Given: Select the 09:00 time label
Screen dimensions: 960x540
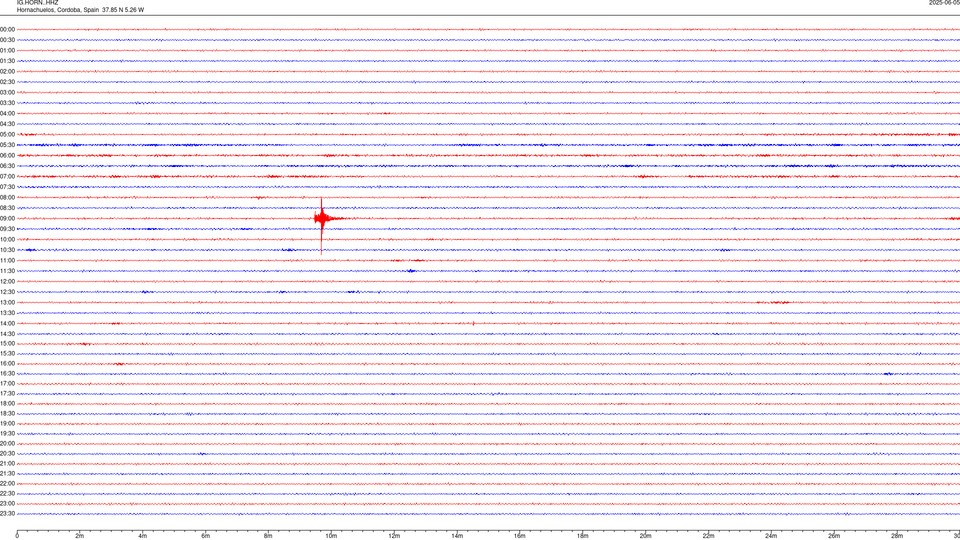Looking at the screenshot, I should coord(7,219).
